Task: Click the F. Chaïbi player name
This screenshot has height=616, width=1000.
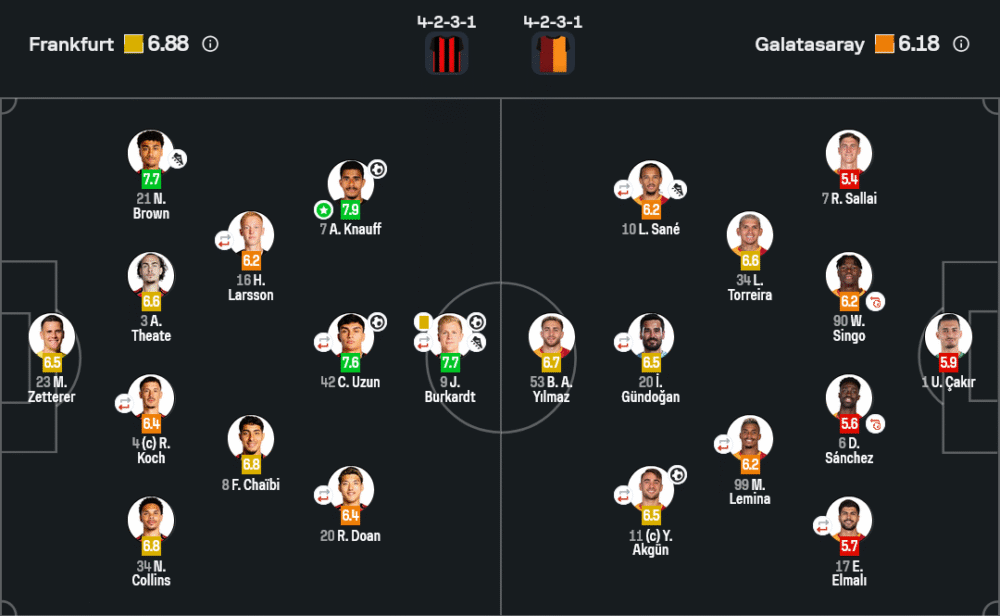Action: pyautogui.click(x=250, y=485)
